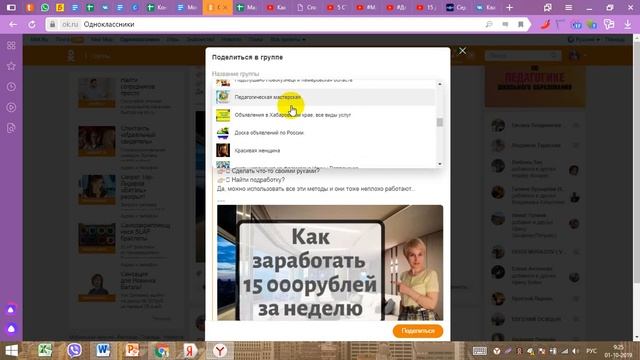
Task: Click the tab manager icon at far left
Action: coord(11,7)
